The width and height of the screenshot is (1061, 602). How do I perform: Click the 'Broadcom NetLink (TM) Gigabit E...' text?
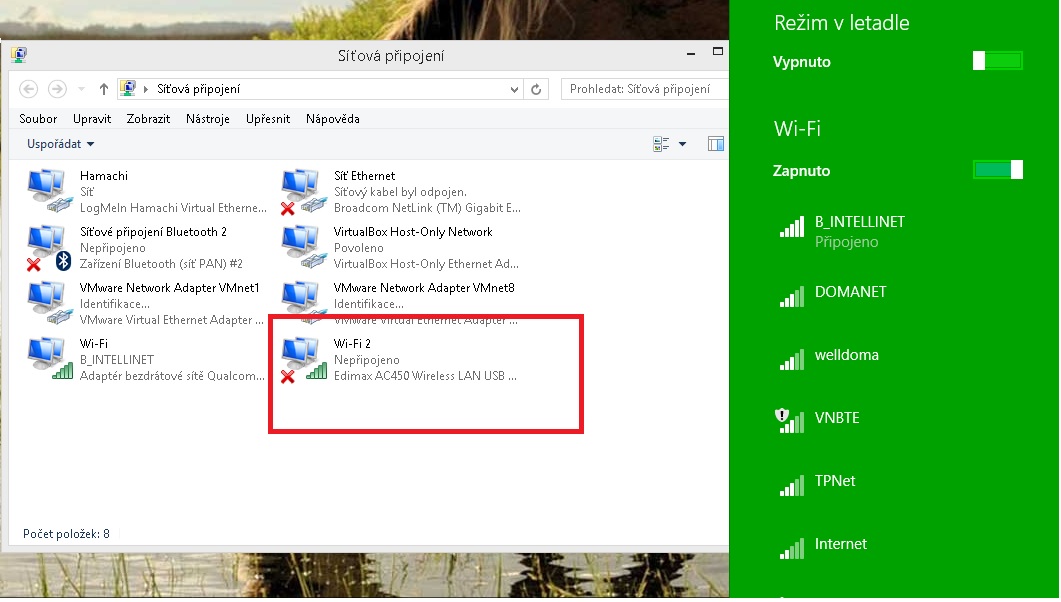click(x=427, y=208)
